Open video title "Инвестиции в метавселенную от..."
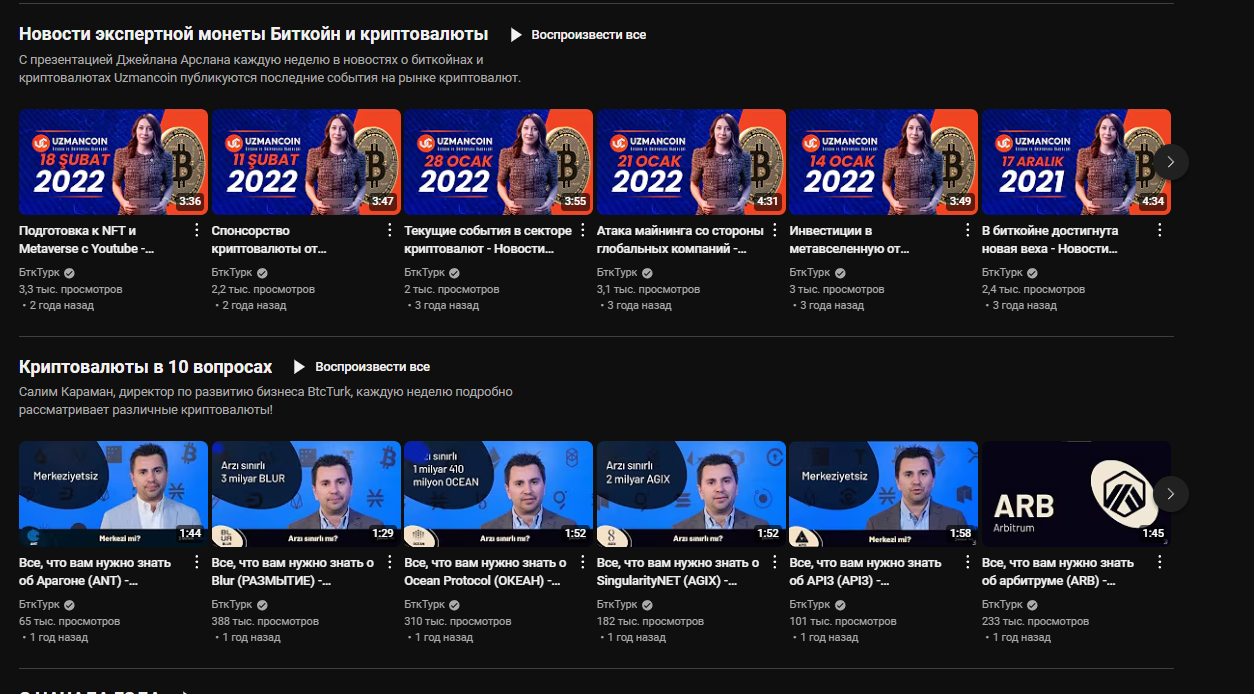Image resolution: width=1254 pixels, height=694 pixels. (x=849, y=239)
